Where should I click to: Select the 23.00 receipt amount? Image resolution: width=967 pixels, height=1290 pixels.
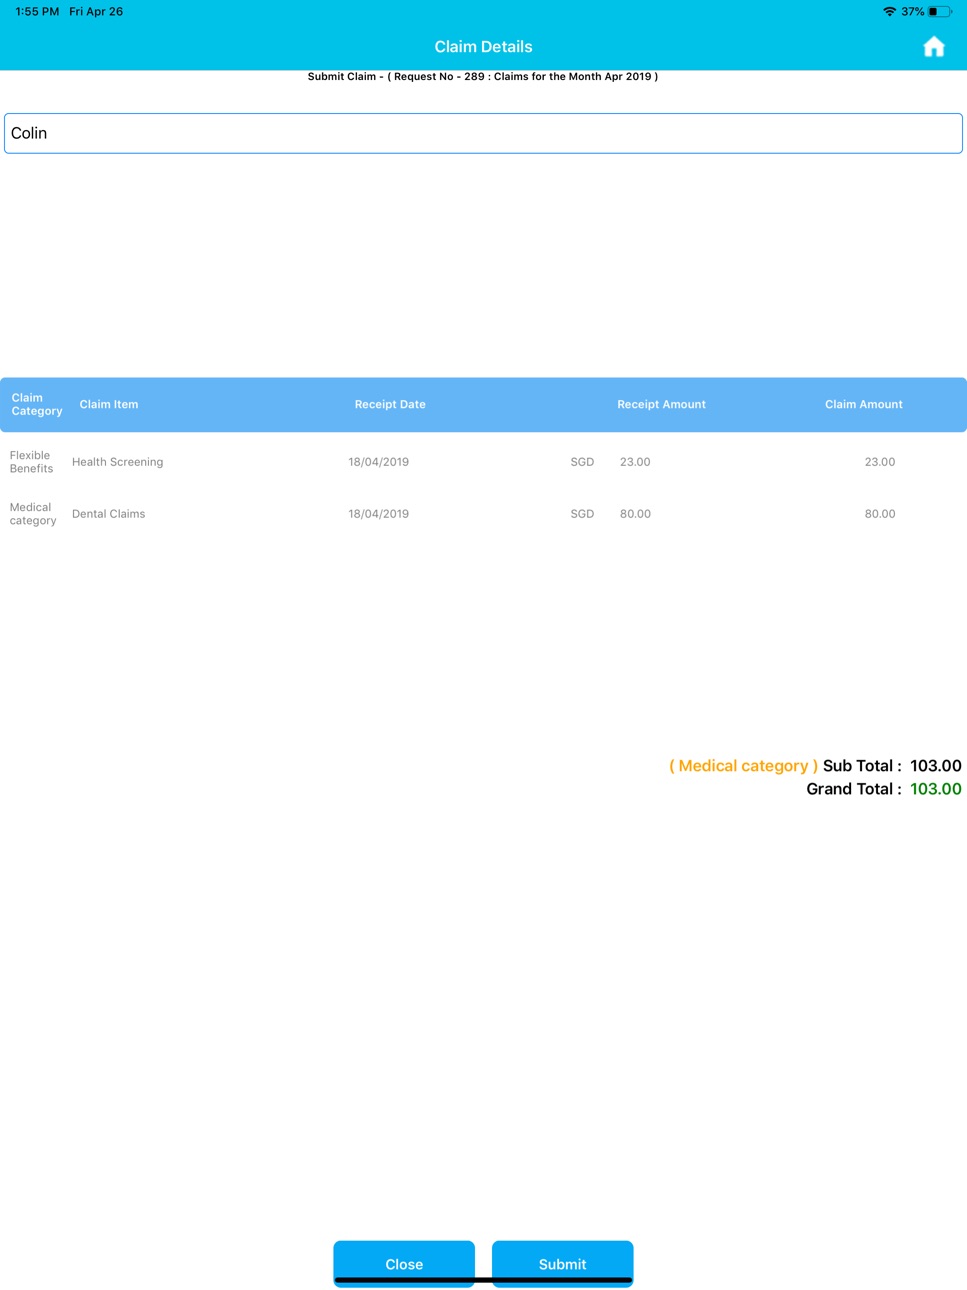pos(635,462)
